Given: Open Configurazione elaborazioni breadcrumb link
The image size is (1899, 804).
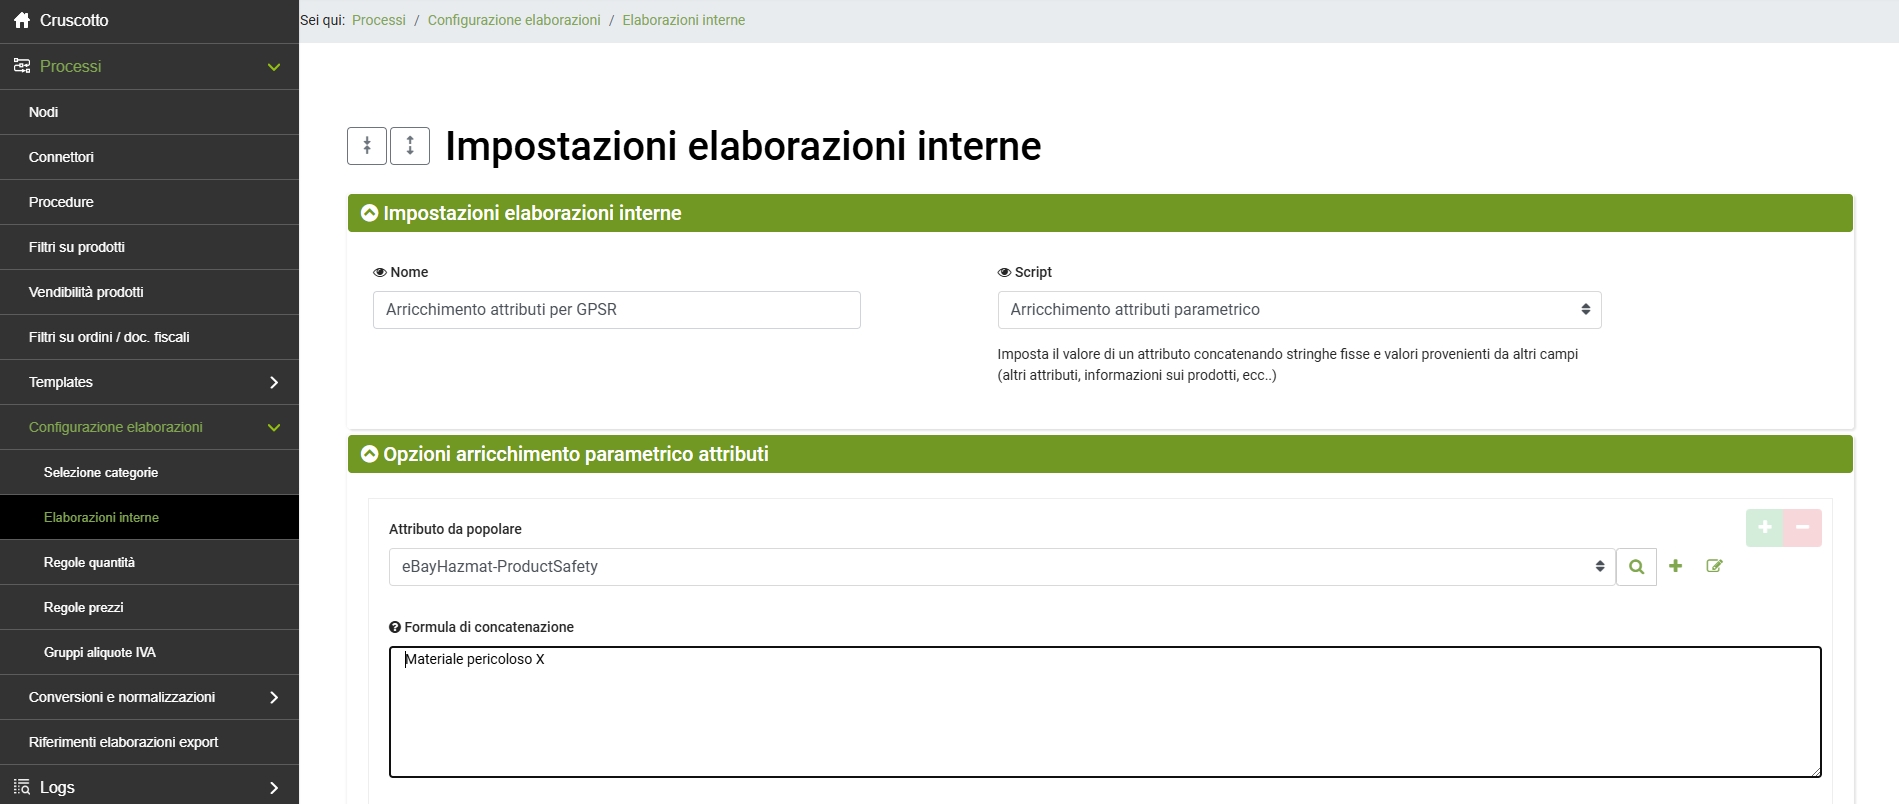Looking at the screenshot, I should point(513,20).
